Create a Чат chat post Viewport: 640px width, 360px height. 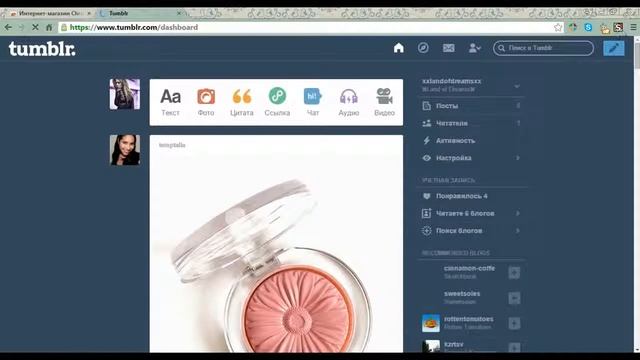[x=313, y=102]
